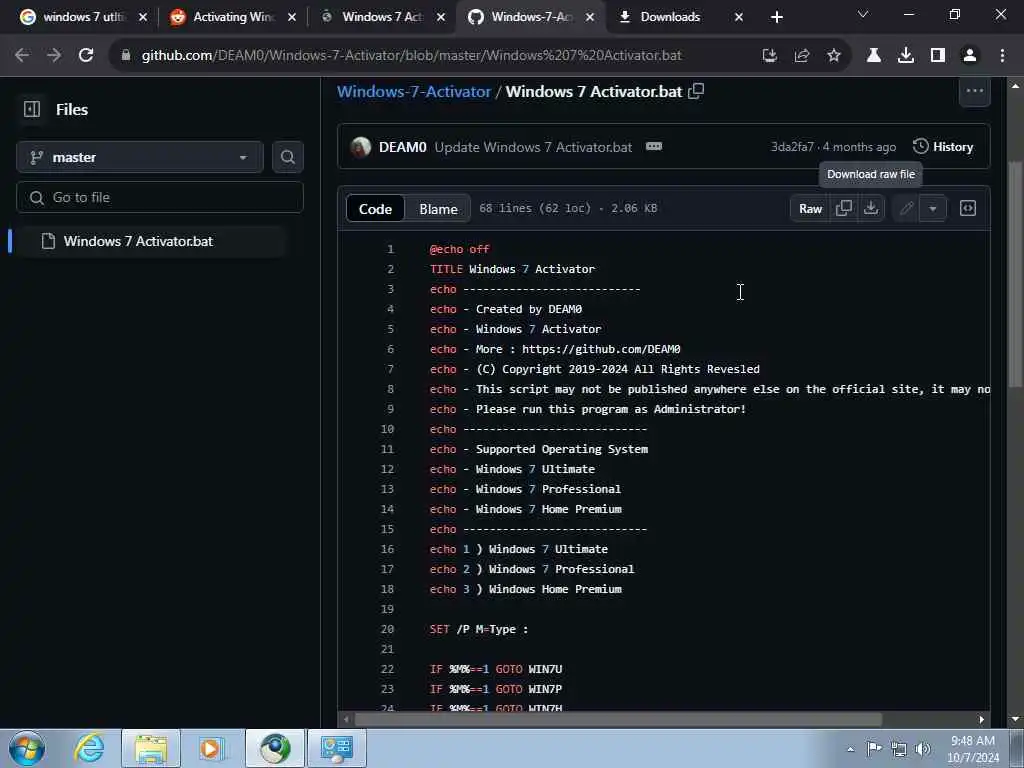Open the DEAM0 author link
Viewport: 1024px width, 768px height.
point(402,147)
